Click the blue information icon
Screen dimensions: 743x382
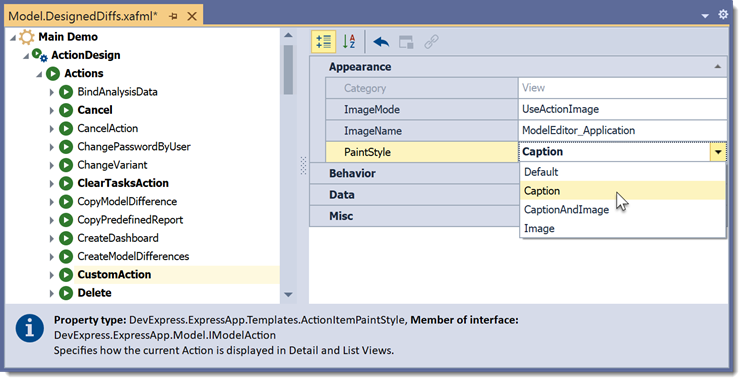pyautogui.click(x=29, y=327)
